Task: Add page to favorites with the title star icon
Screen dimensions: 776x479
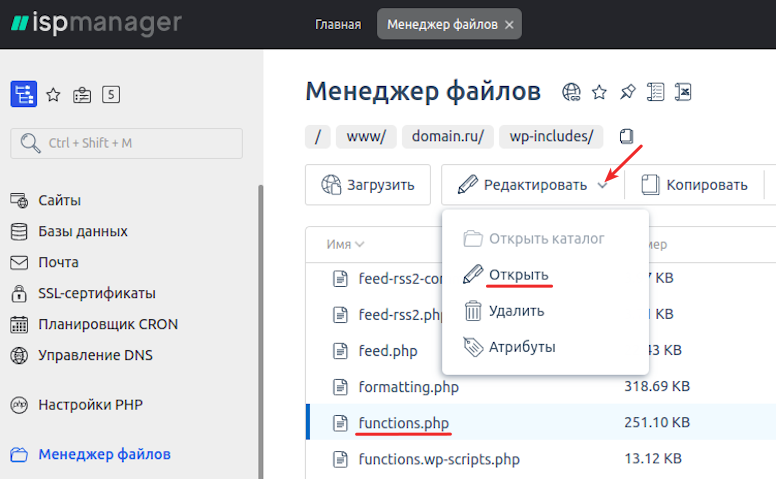Action: 599,92
